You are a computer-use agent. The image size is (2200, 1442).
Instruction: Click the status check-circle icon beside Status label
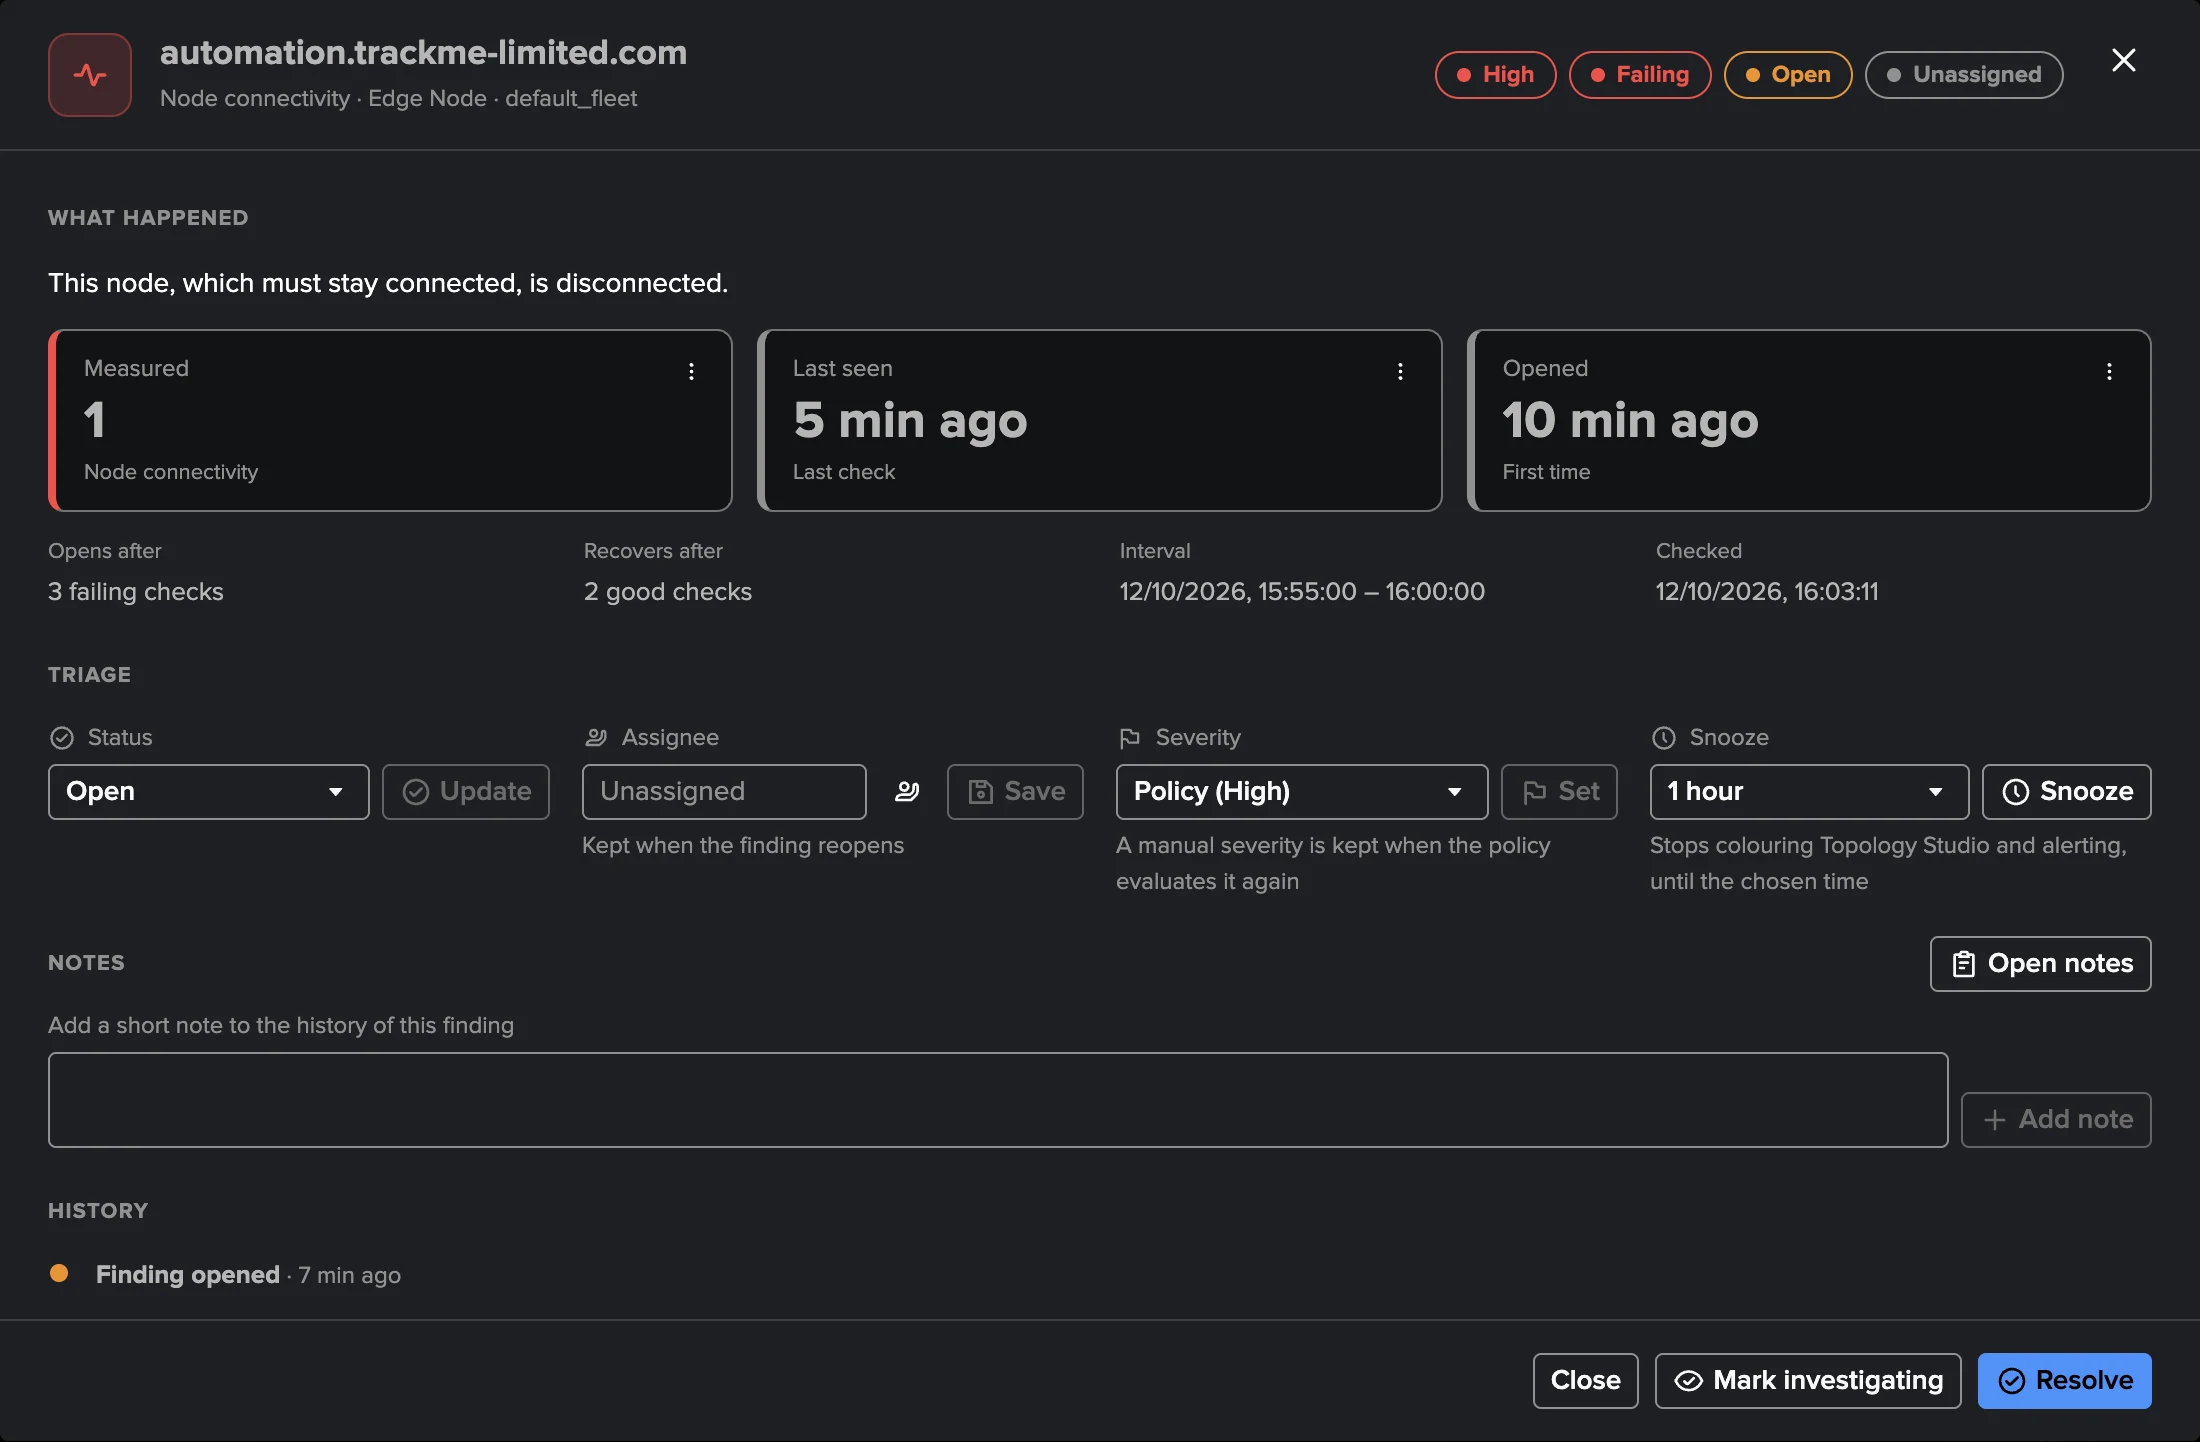[x=62, y=738]
